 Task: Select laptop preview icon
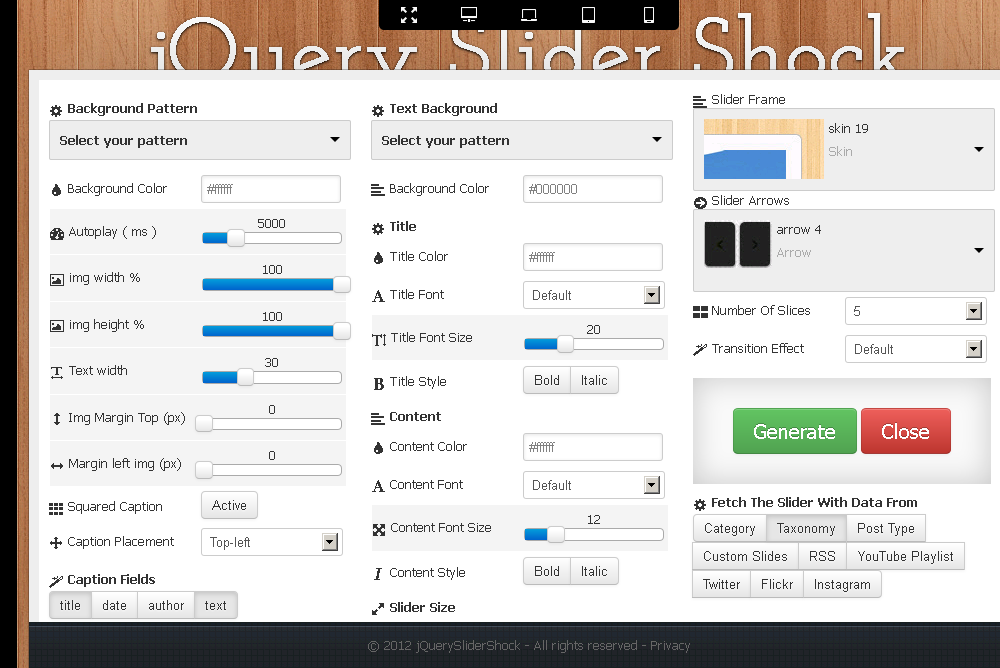pyautogui.click(x=529, y=15)
